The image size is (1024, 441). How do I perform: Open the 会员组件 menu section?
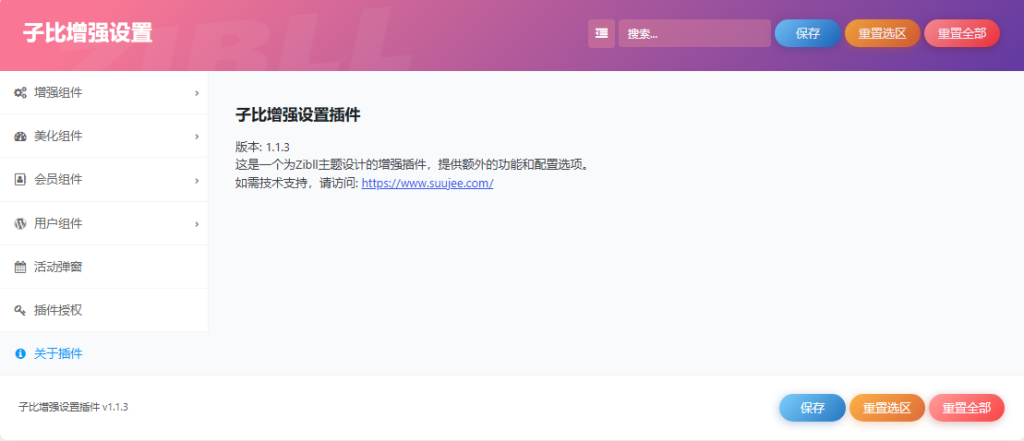coord(104,180)
